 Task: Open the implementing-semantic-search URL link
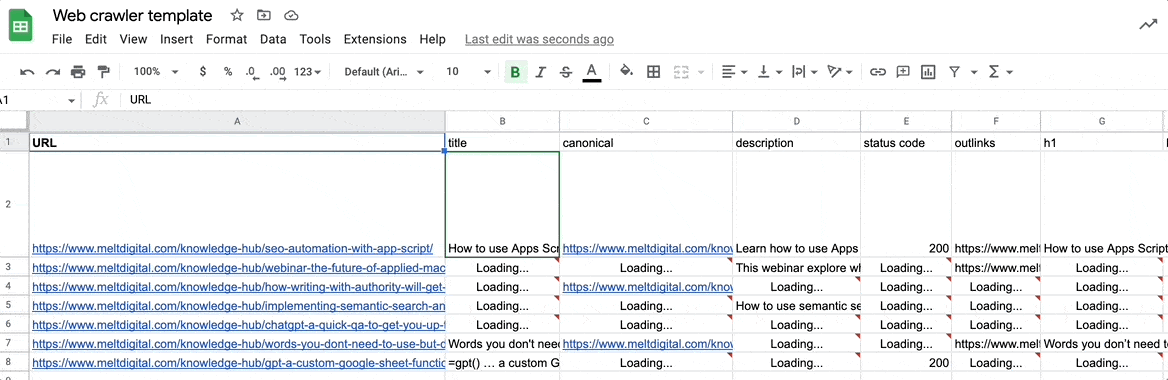[238, 305]
